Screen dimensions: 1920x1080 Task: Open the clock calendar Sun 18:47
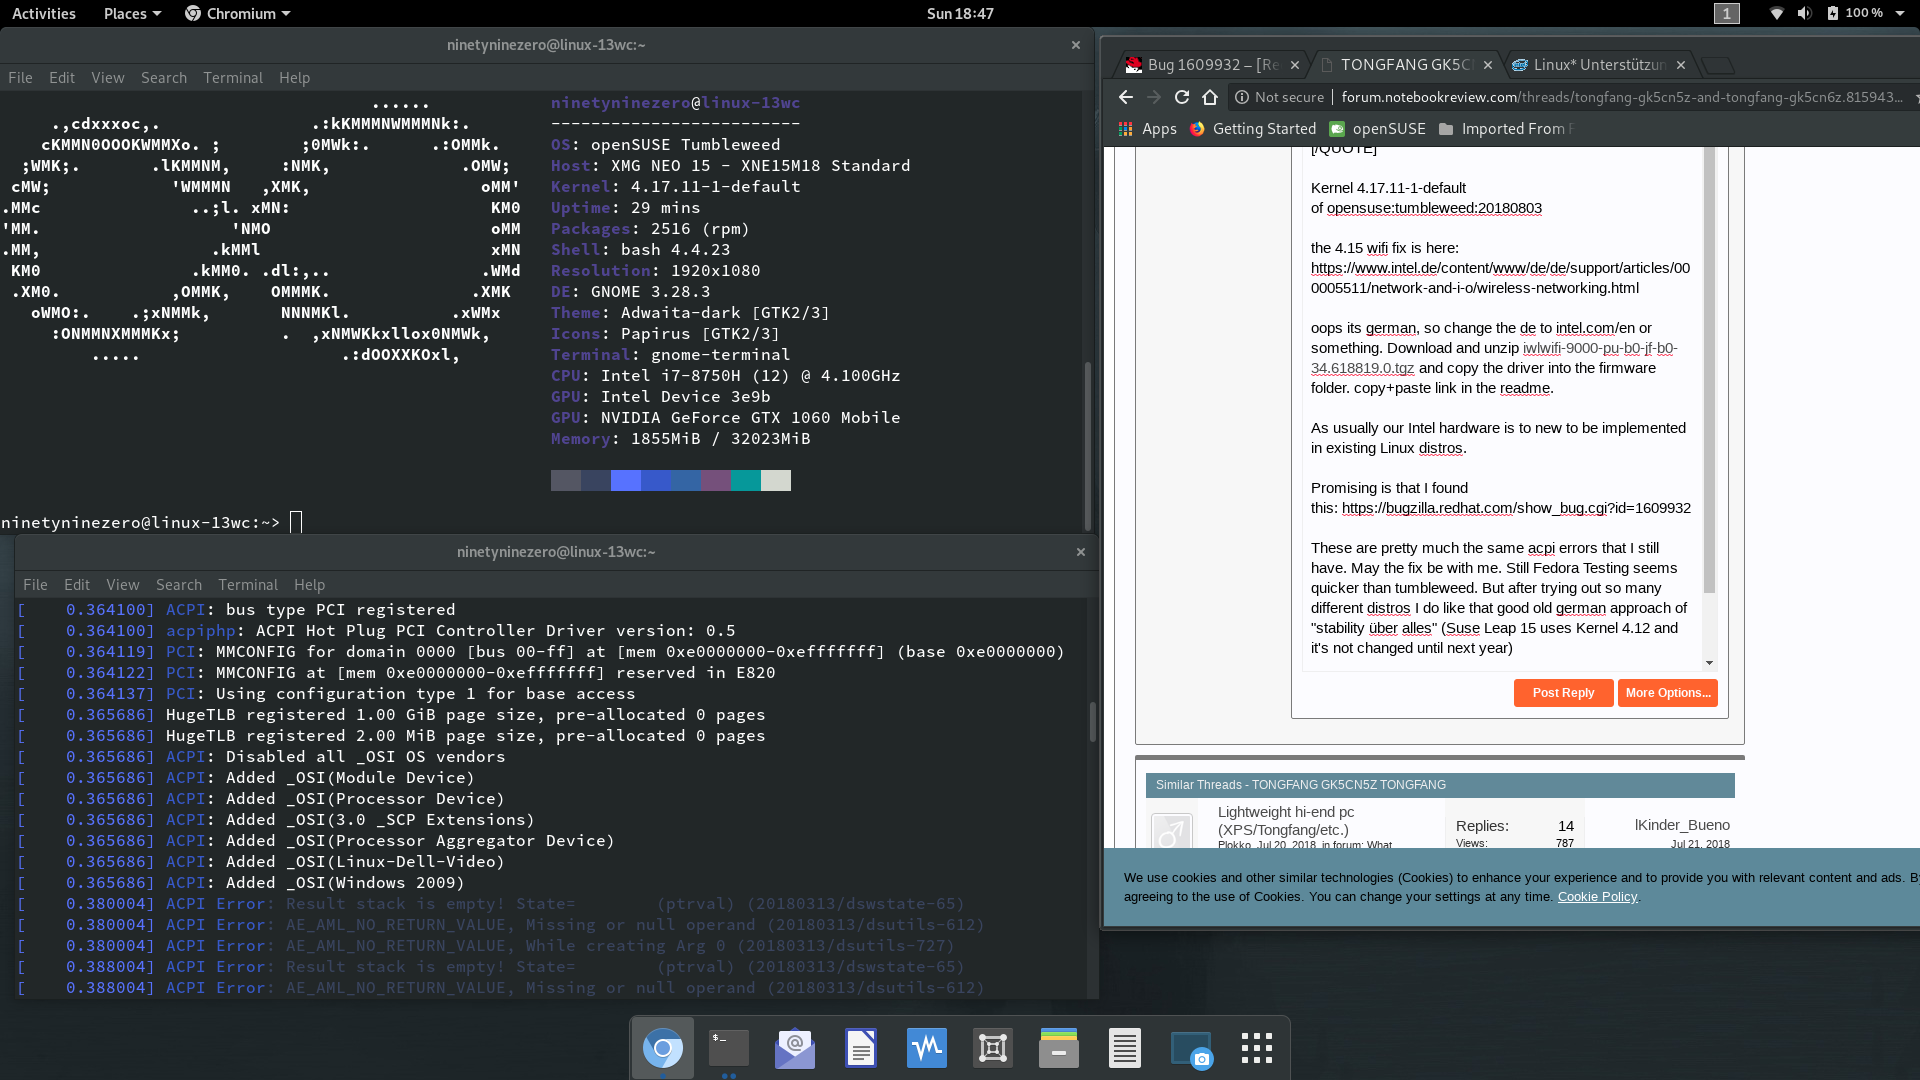pos(960,13)
